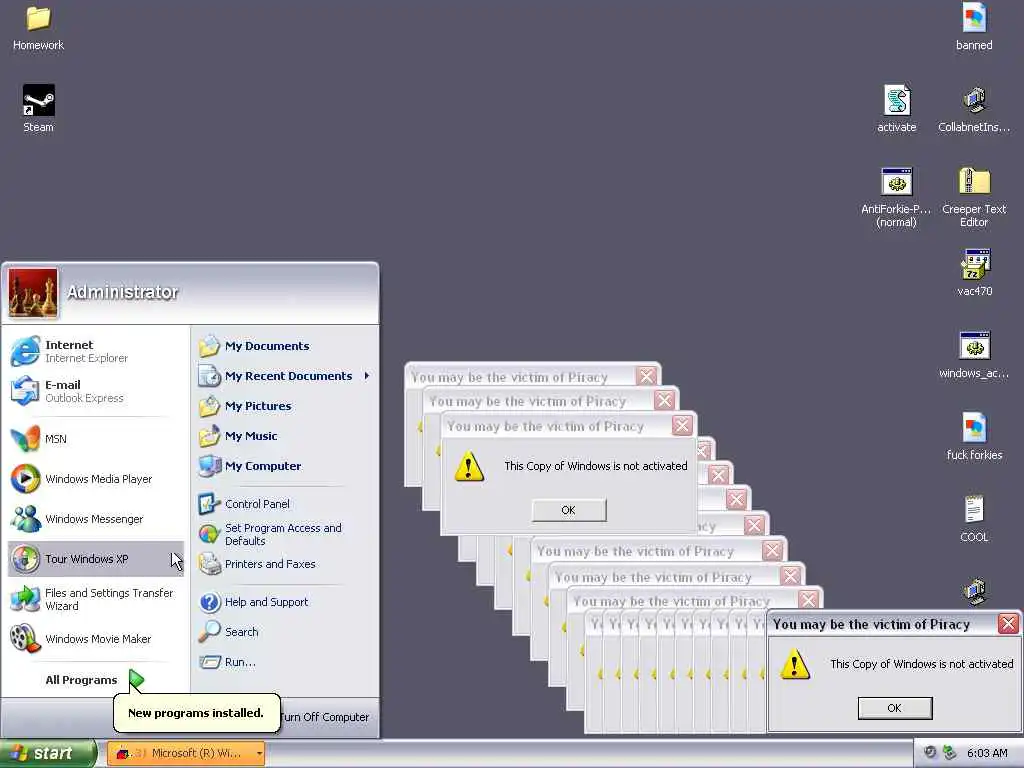Open My Music folder

coord(285,436)
